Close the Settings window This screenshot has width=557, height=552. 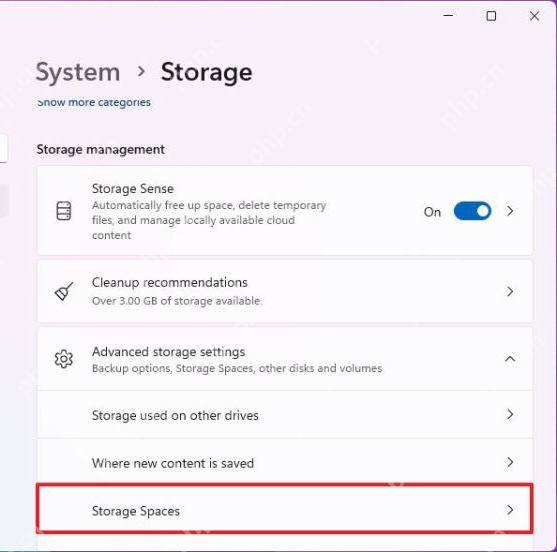tap(534, 16)
